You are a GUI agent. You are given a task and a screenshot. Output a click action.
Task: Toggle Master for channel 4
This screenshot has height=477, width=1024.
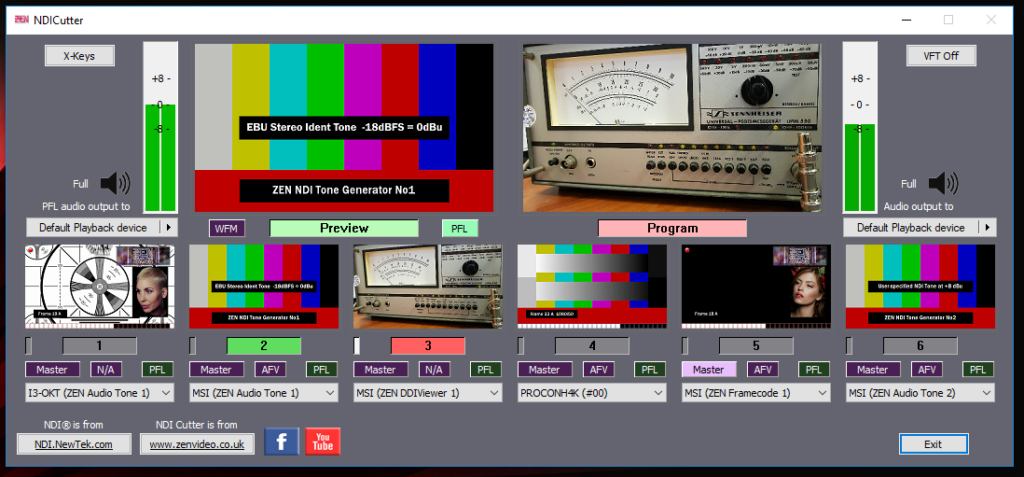tap(545, 369)
